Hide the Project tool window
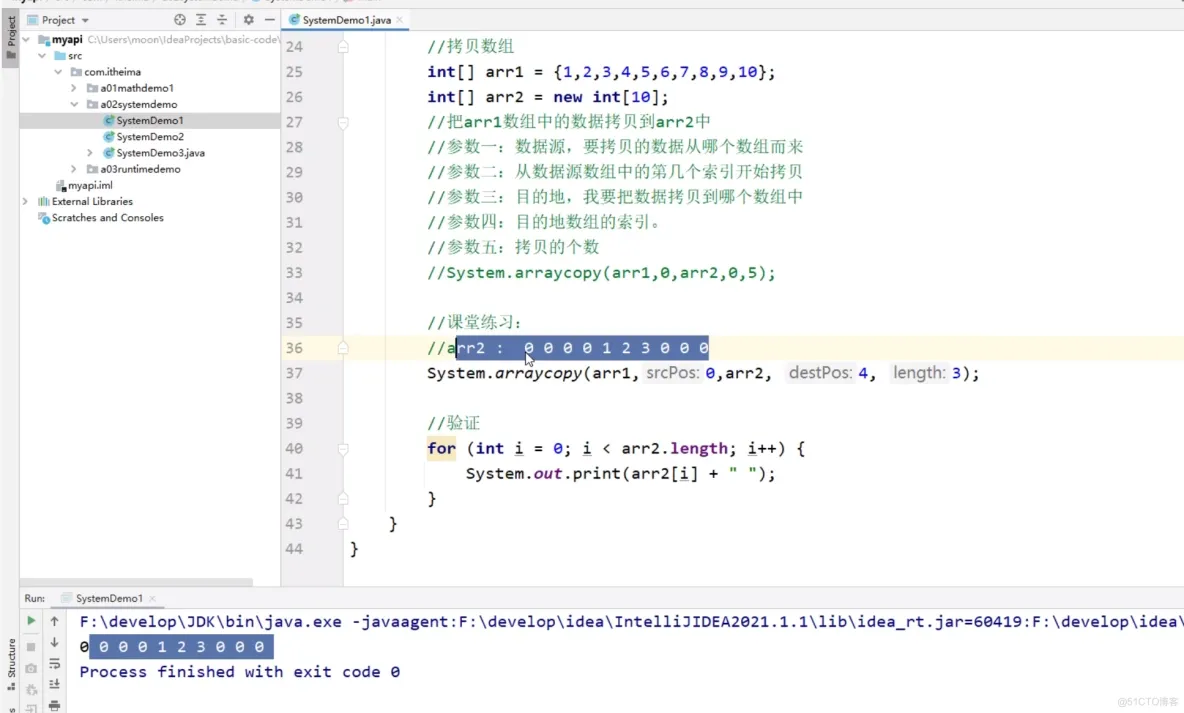Screen dimensions: 1184x713 click(268, 19)
